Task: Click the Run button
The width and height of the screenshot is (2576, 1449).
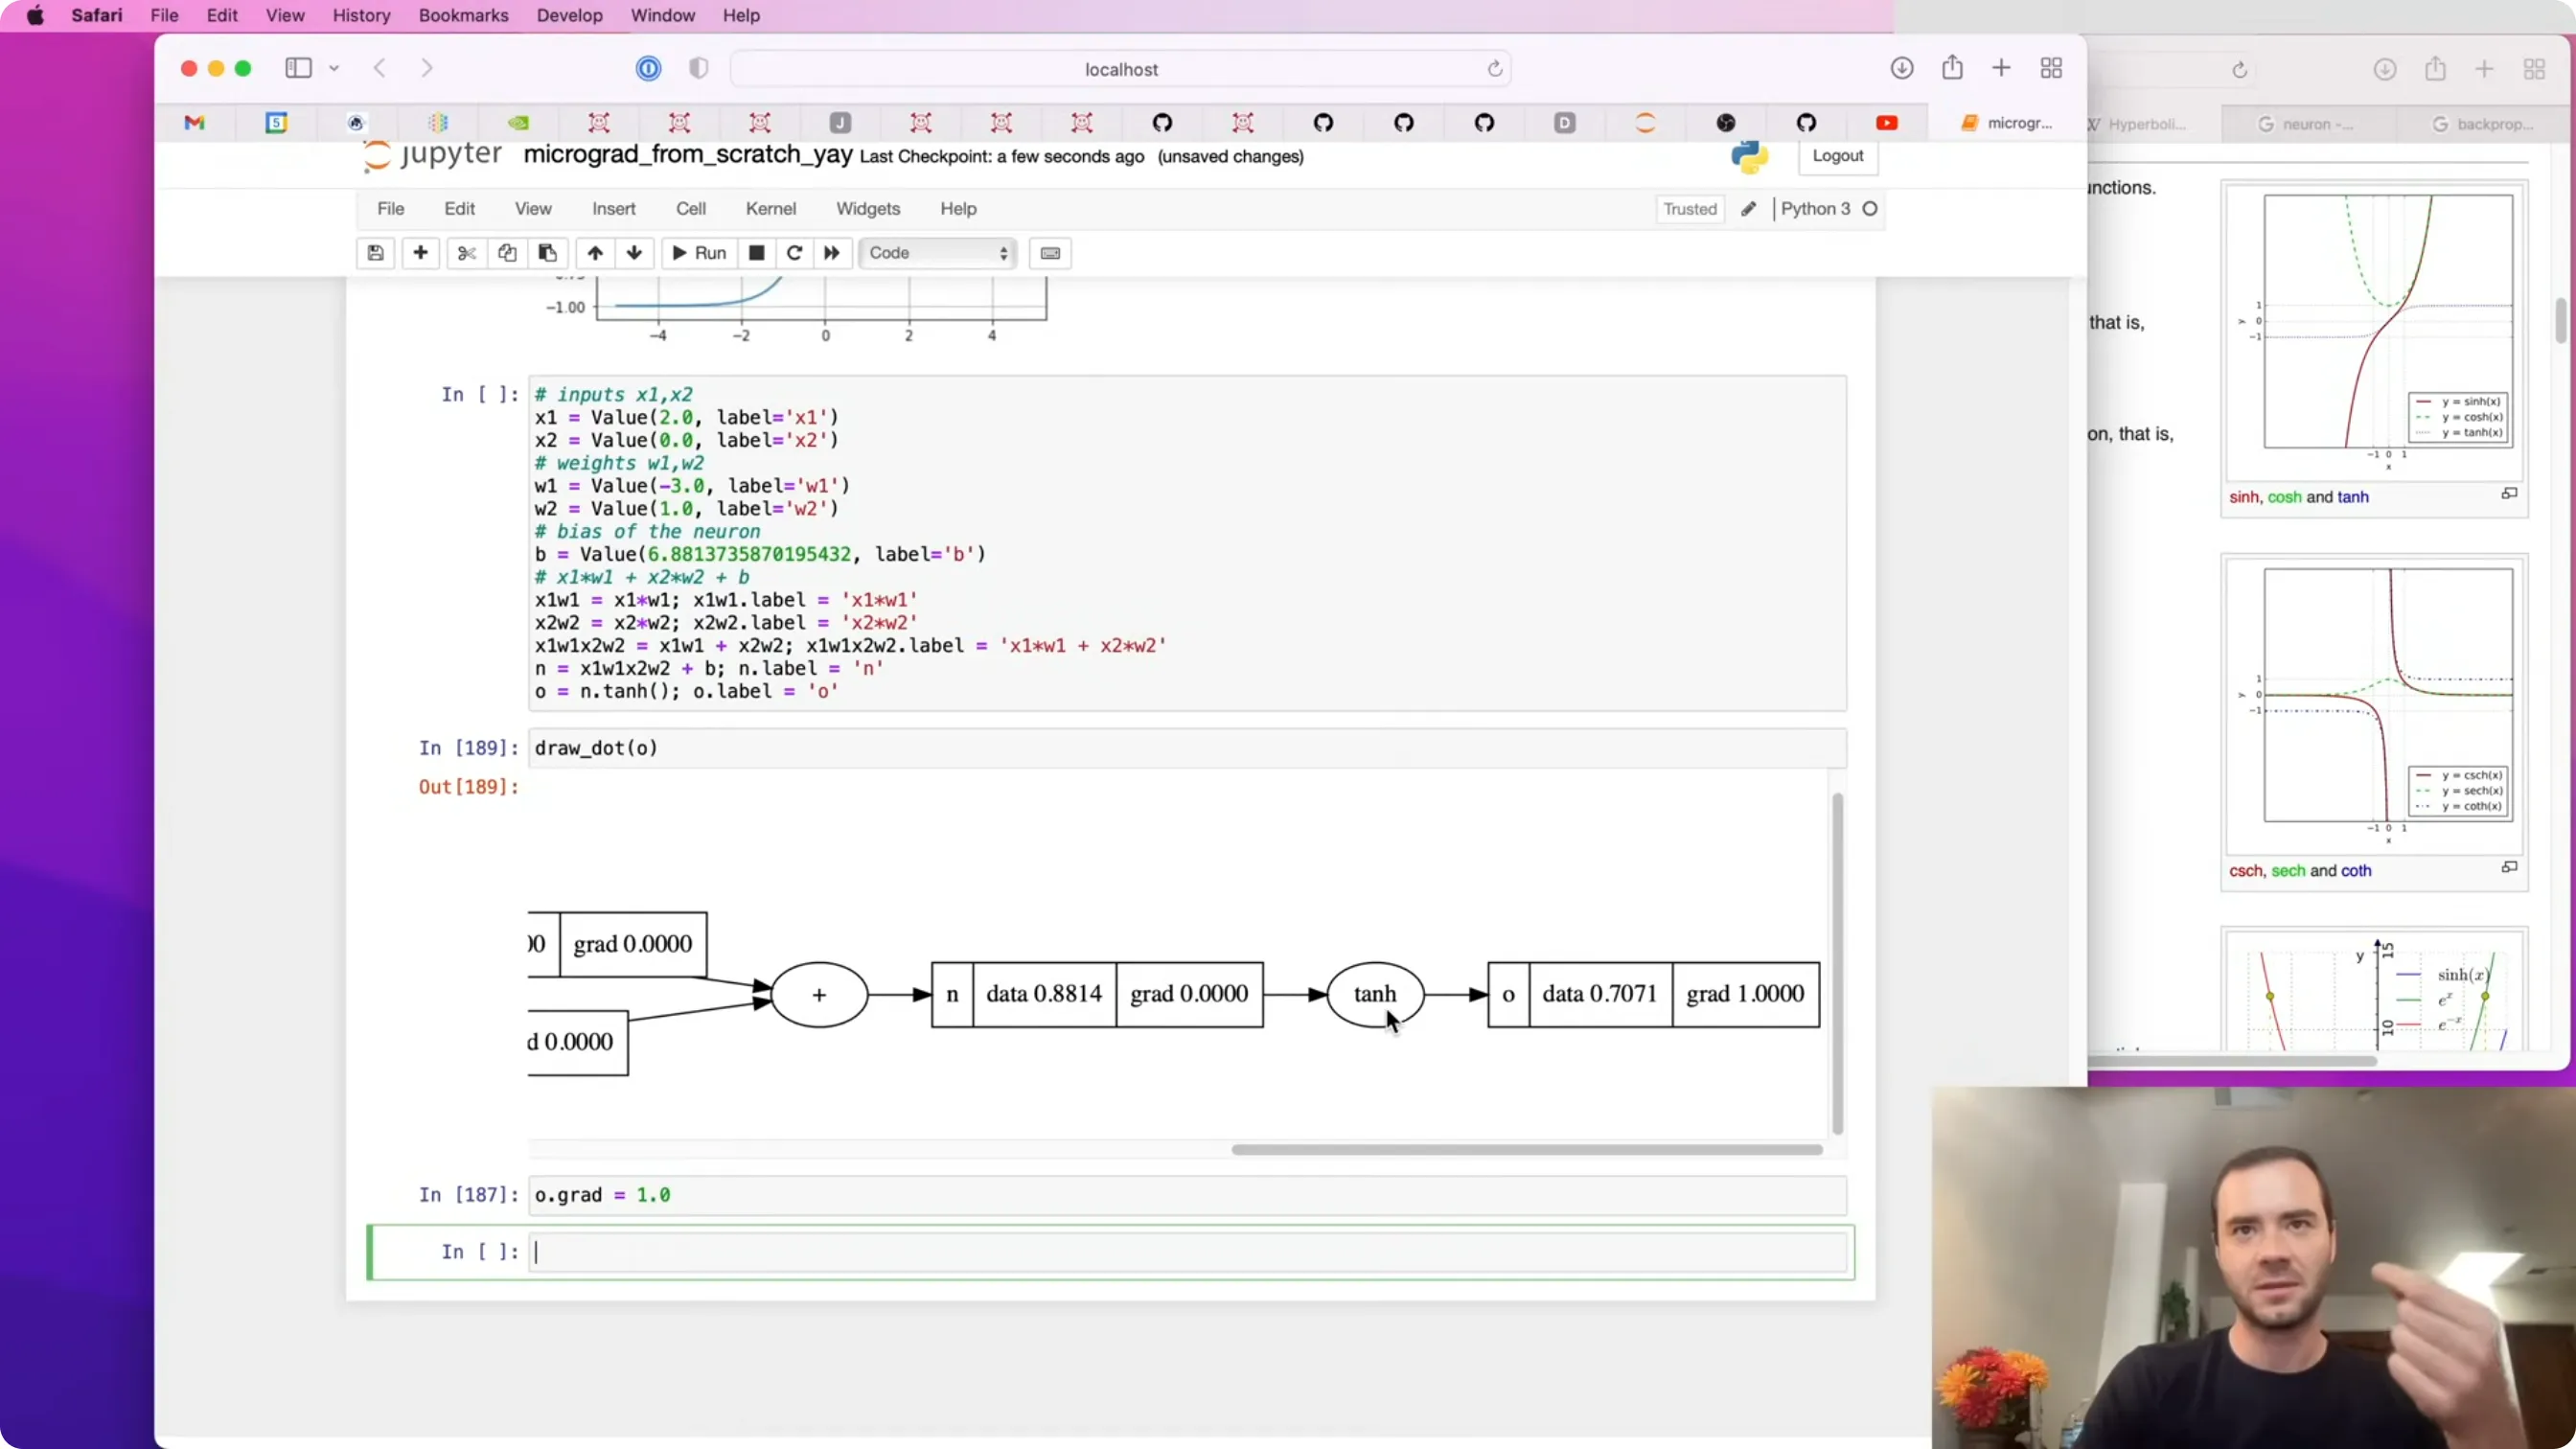Action: 699,253
